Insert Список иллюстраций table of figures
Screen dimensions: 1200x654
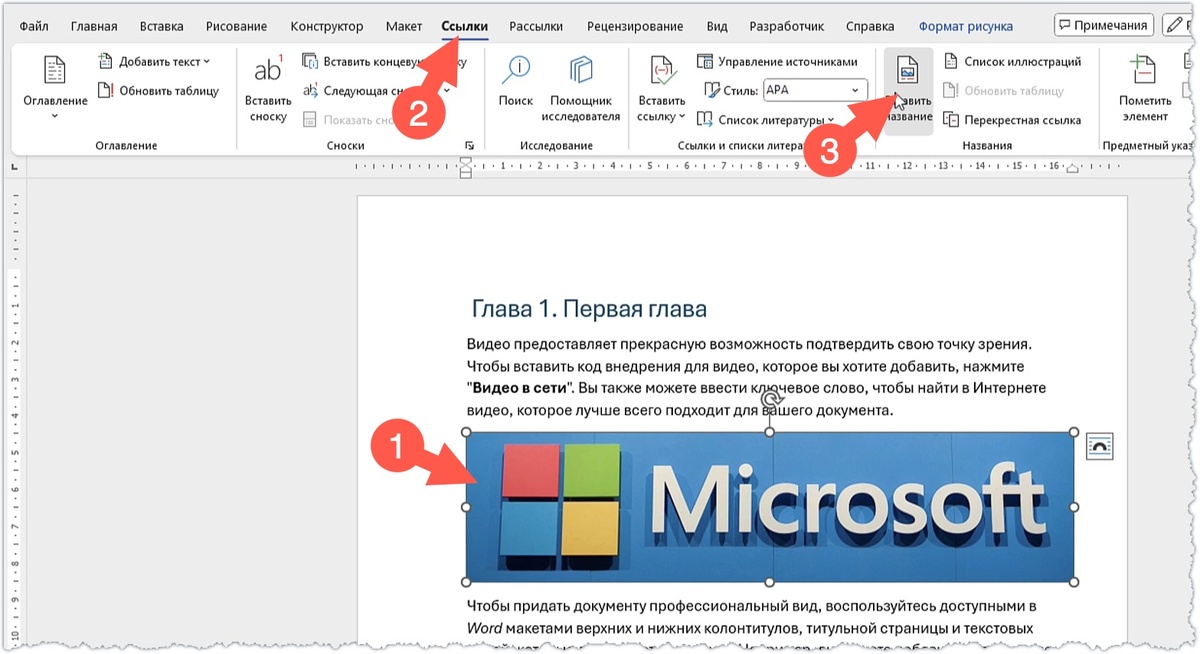[x=1012, y=61]
